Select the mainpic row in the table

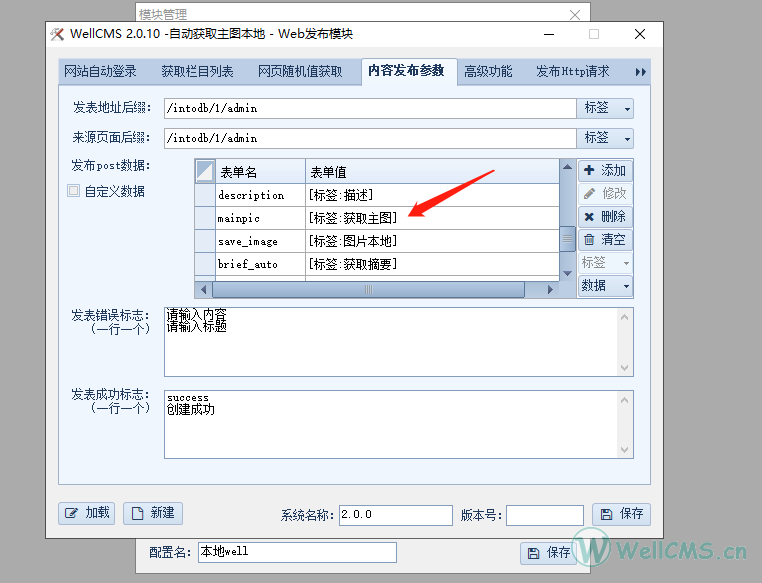pyautogui.click(x=251, y=218)
